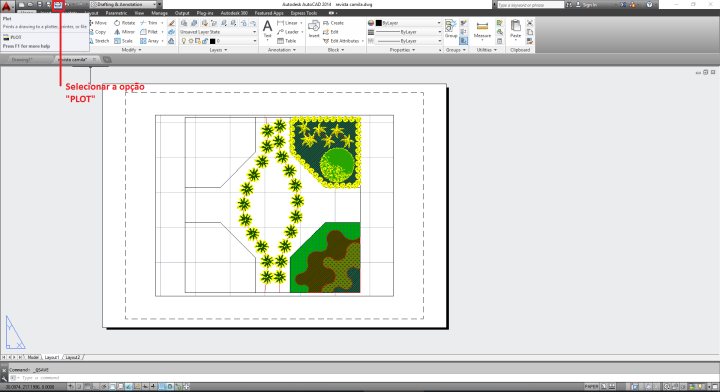Select the Mirror tool
The width and height of the screenshot is (720, 392).
tap(124, 32)
